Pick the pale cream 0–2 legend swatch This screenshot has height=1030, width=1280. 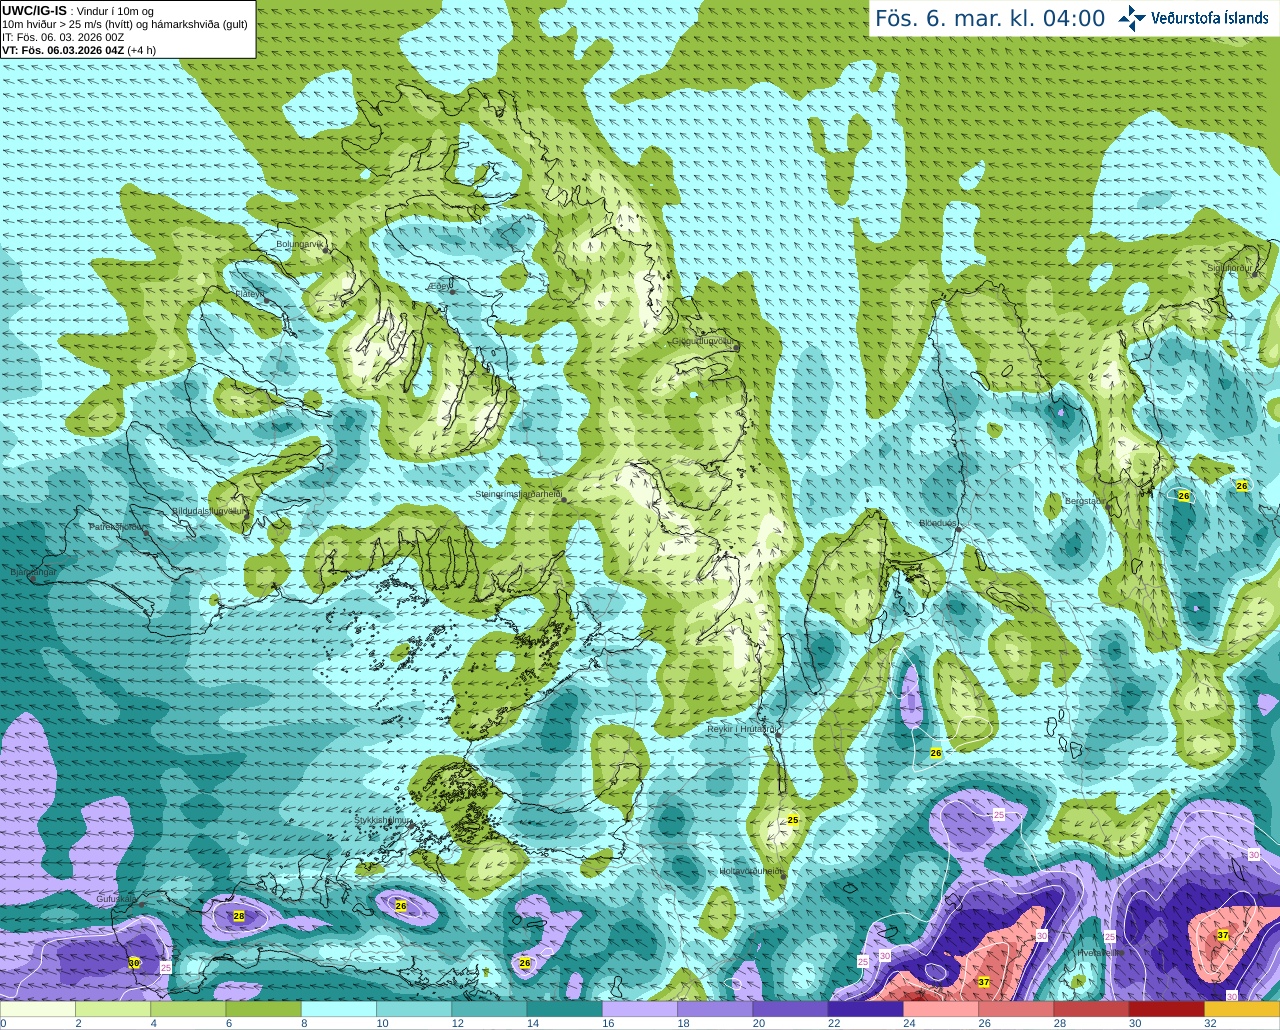[x=38, y=1009]
